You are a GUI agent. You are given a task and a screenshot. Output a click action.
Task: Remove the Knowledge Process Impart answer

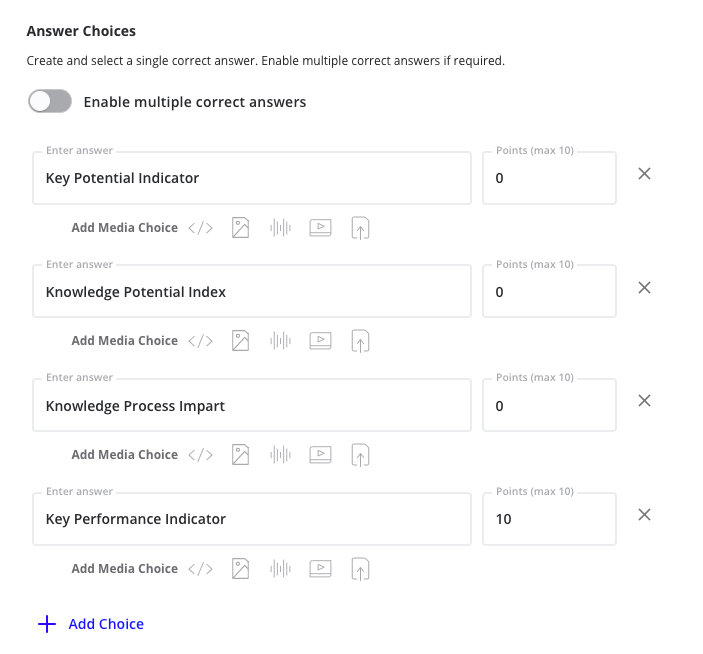645,401
